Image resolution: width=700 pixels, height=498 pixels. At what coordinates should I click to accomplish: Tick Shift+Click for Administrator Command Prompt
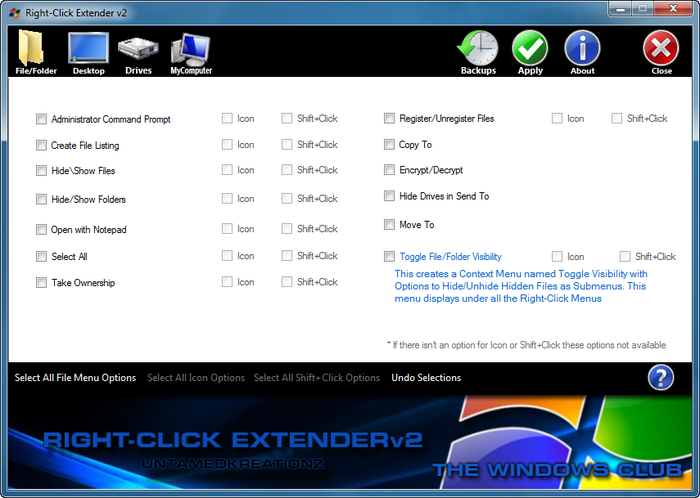(x=287, y=118)
